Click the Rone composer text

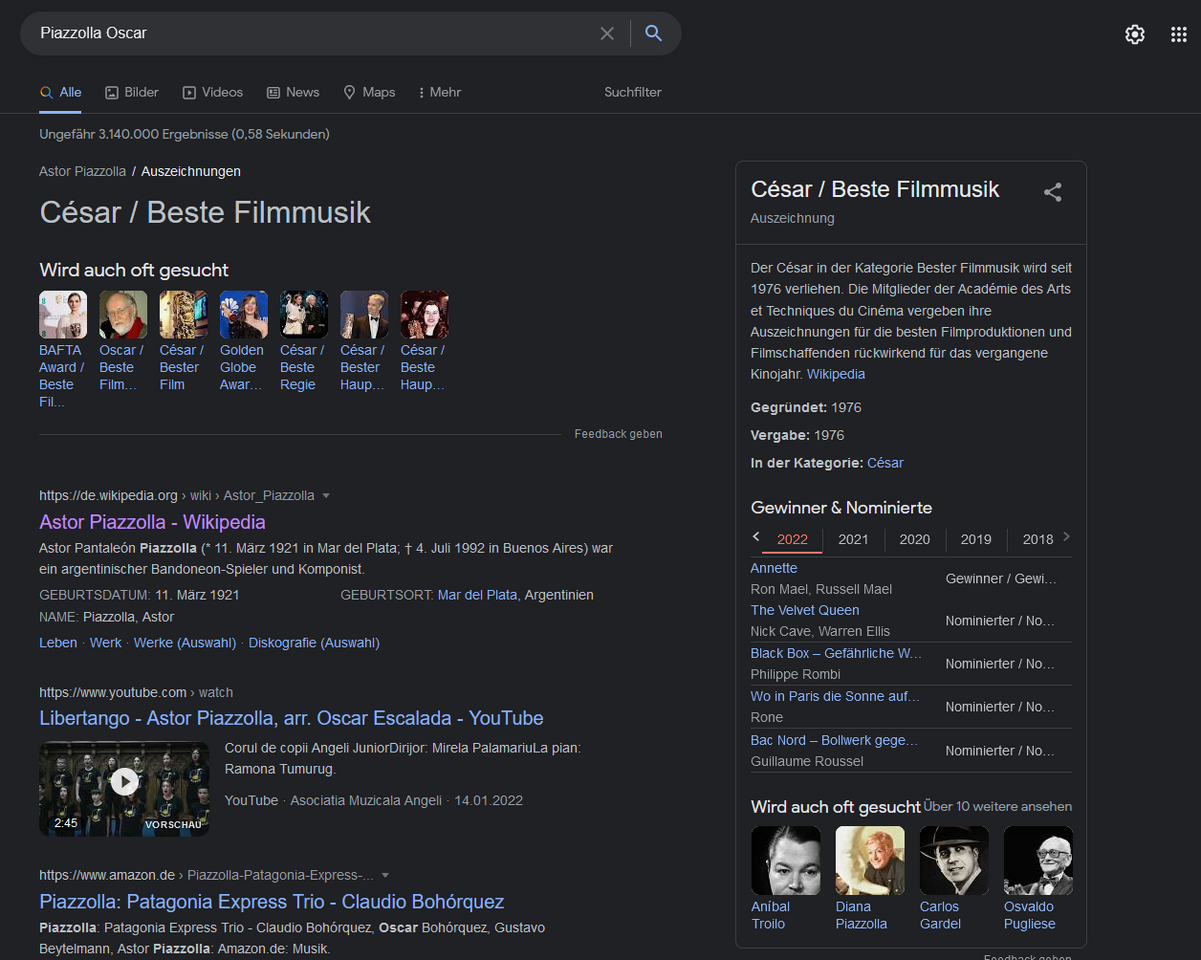[x=767, y=717]
